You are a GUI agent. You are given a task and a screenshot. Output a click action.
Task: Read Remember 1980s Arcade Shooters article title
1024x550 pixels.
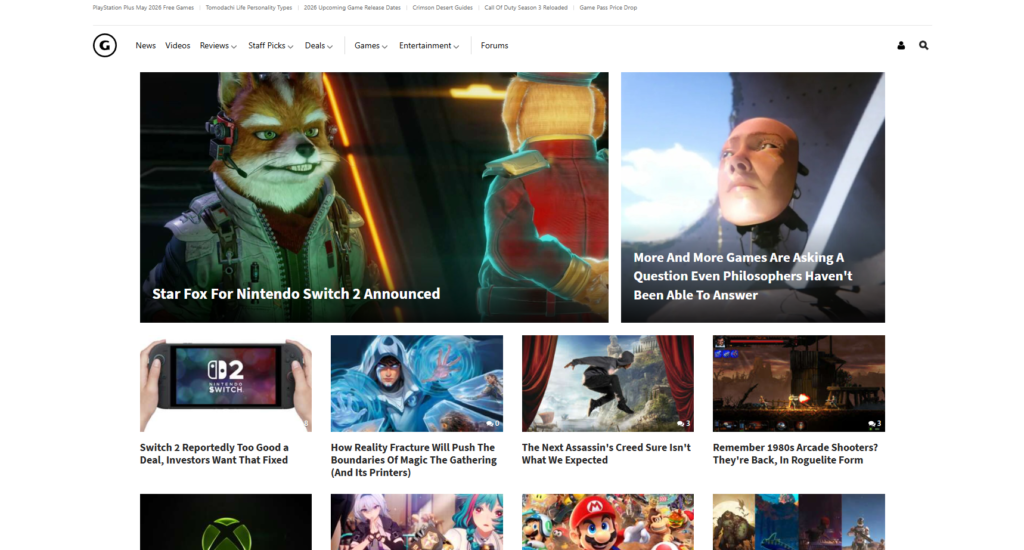pyautogui.click(x=795, y=454)
